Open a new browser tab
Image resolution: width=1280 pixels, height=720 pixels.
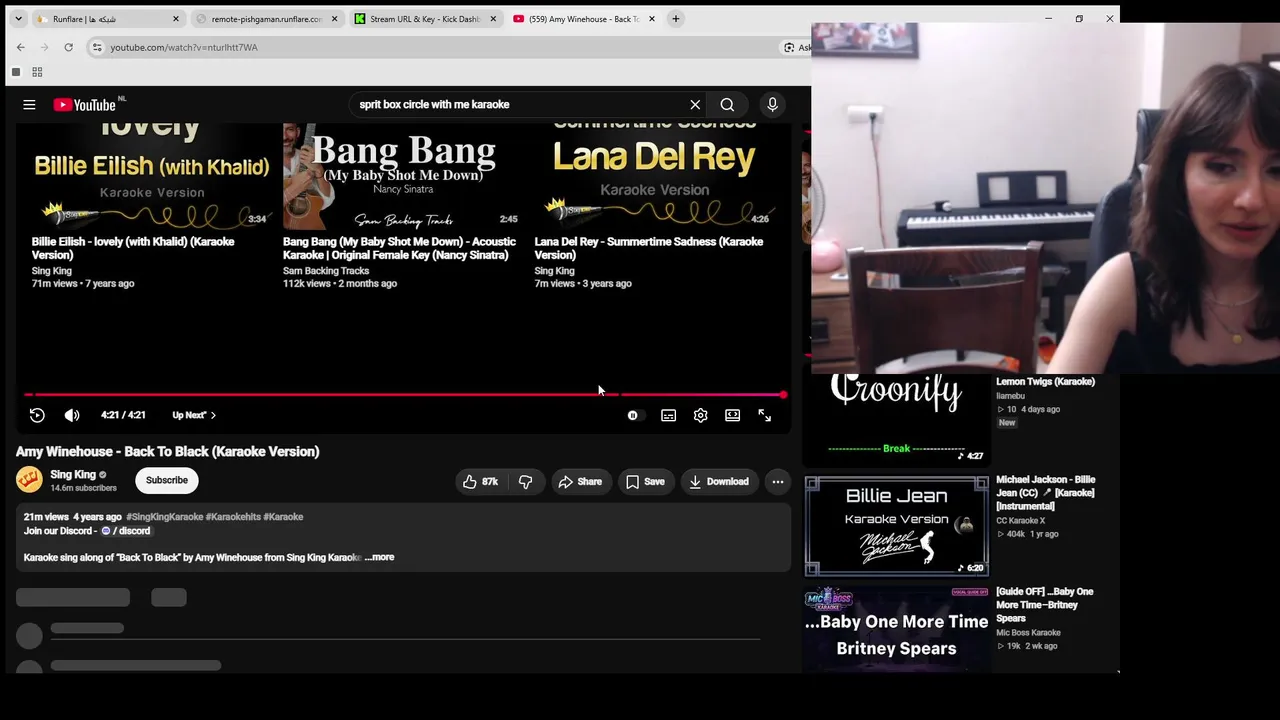[x=676, y=19]
